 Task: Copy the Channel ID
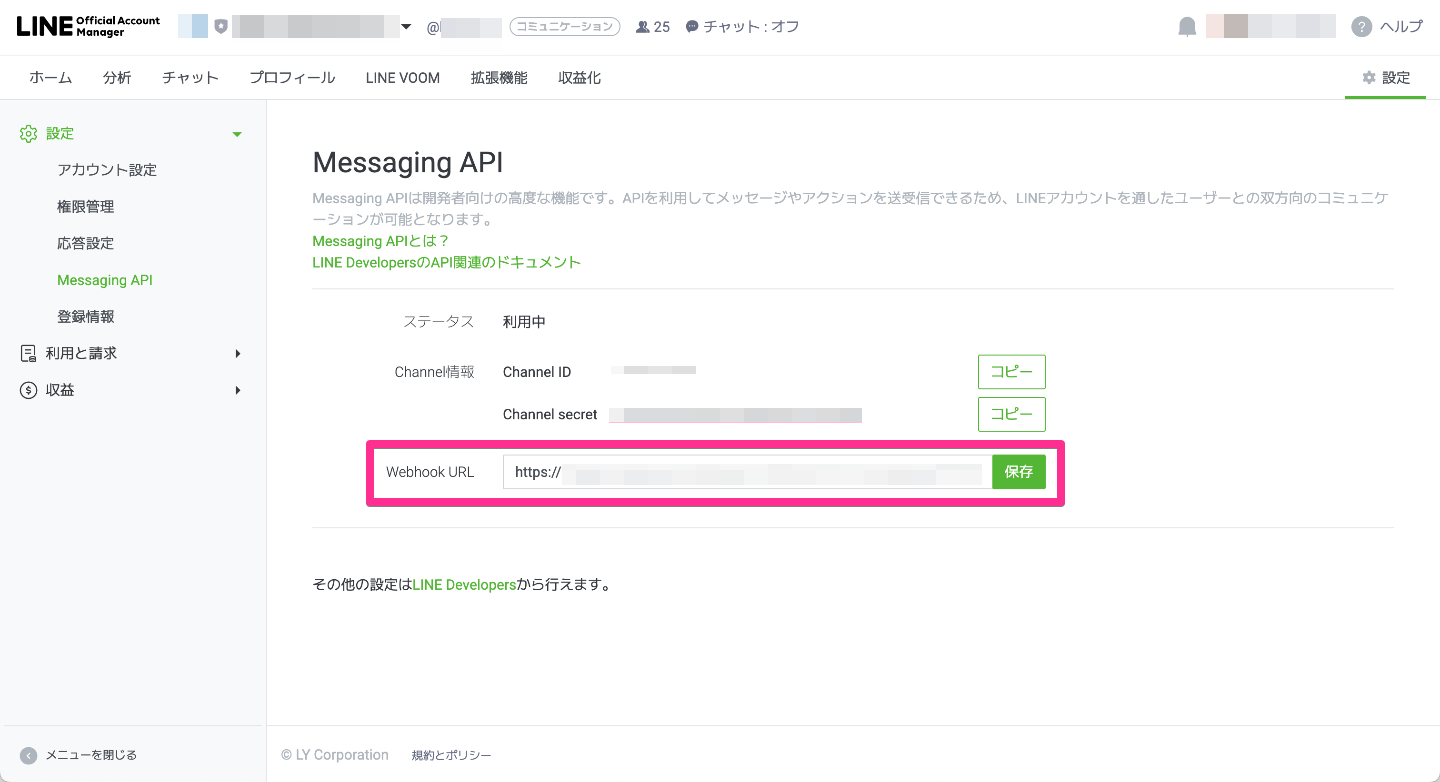pos(1012,371)
